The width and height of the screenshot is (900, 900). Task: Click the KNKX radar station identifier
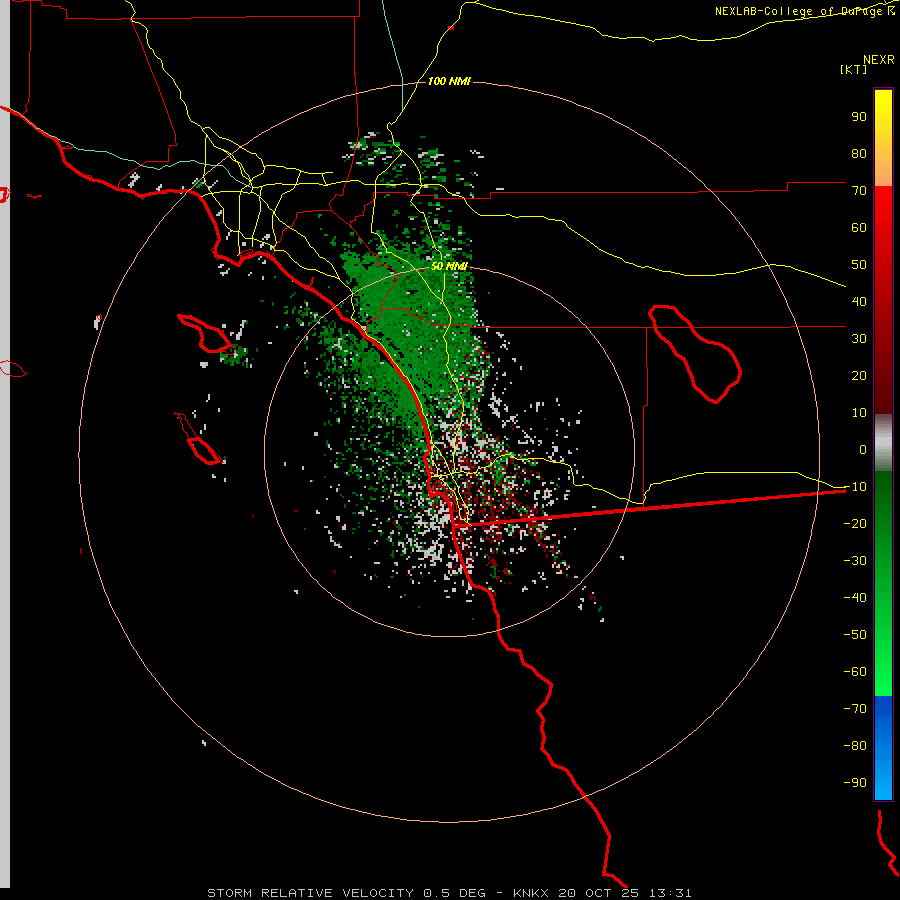tap(530, 893)
